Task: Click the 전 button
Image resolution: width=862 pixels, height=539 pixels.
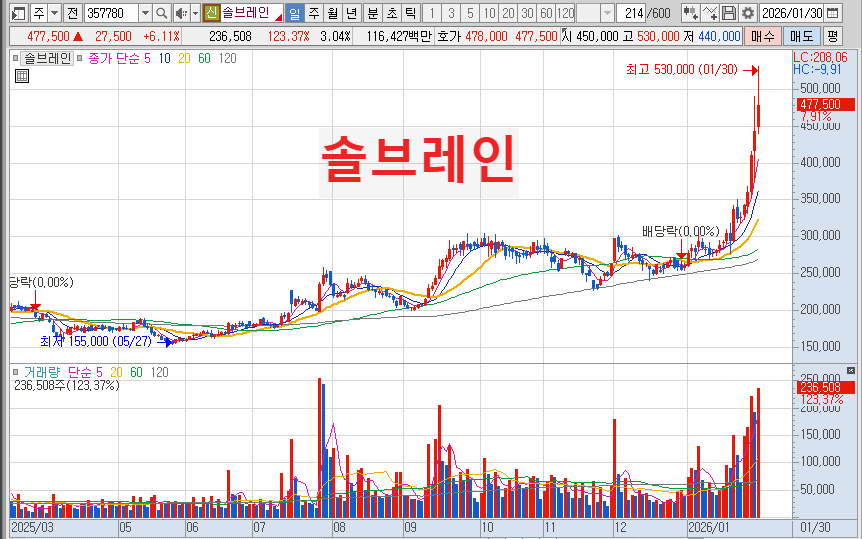Action: (73, 13)
